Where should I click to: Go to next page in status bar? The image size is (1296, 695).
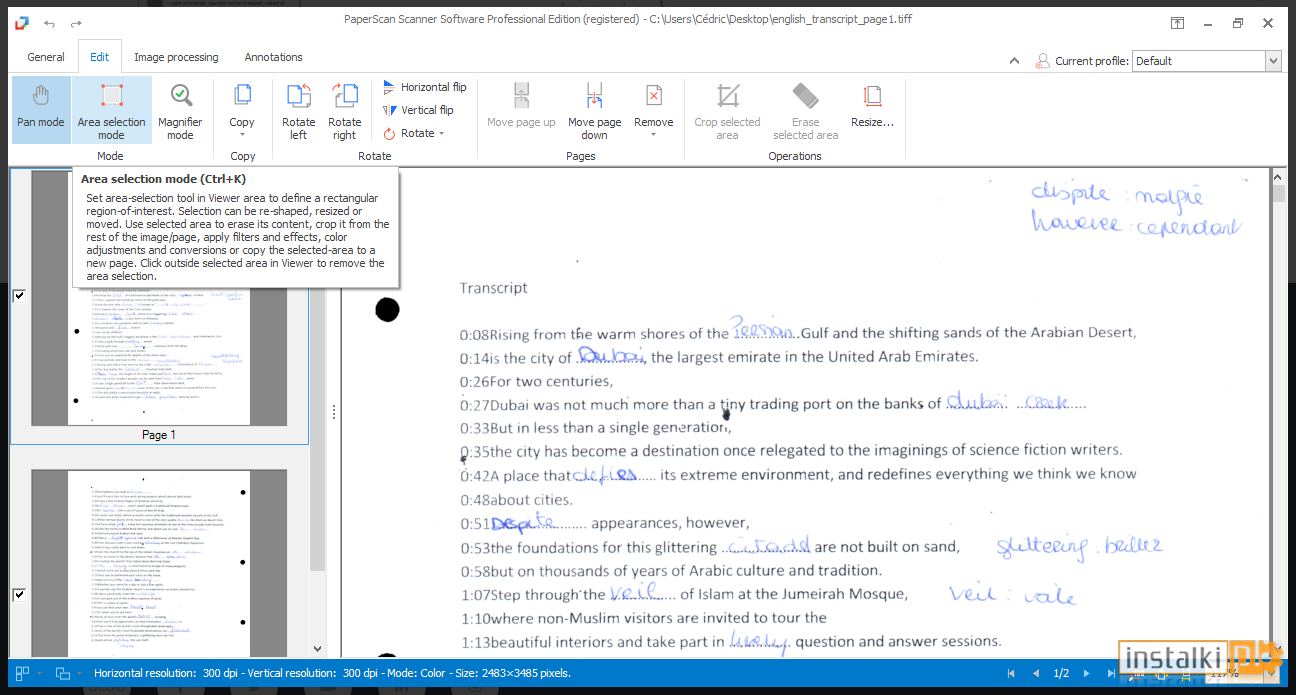coord(1089,674)
